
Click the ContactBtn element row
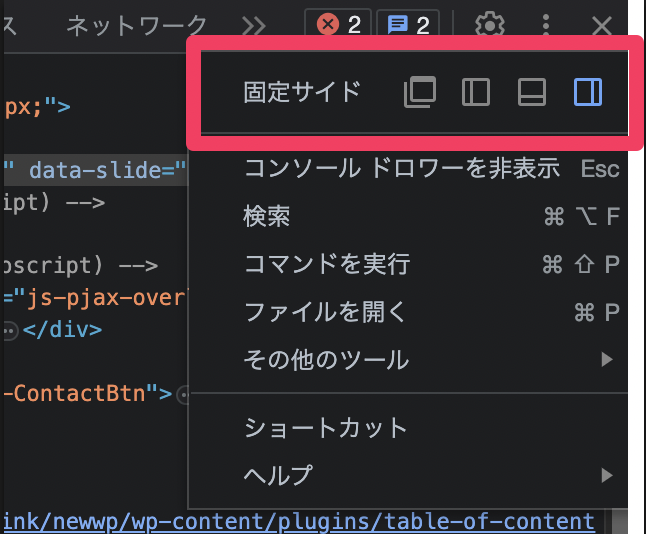88,393
